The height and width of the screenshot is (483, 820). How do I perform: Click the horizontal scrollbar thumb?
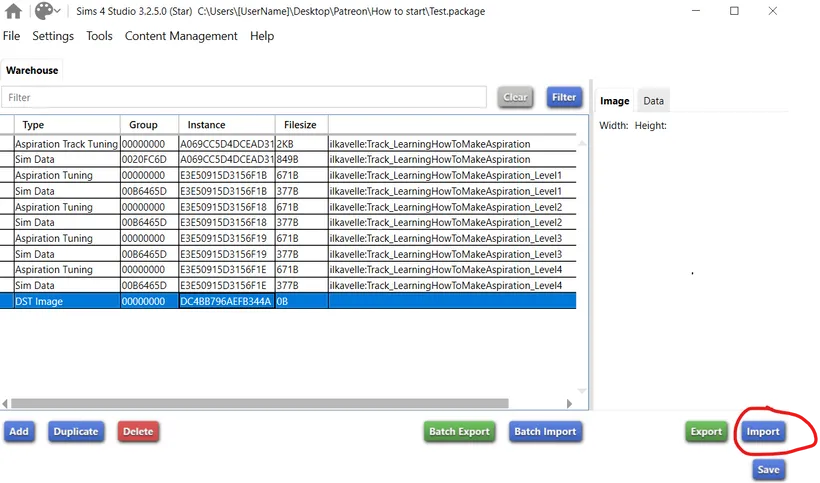click(x=260, y=404)
